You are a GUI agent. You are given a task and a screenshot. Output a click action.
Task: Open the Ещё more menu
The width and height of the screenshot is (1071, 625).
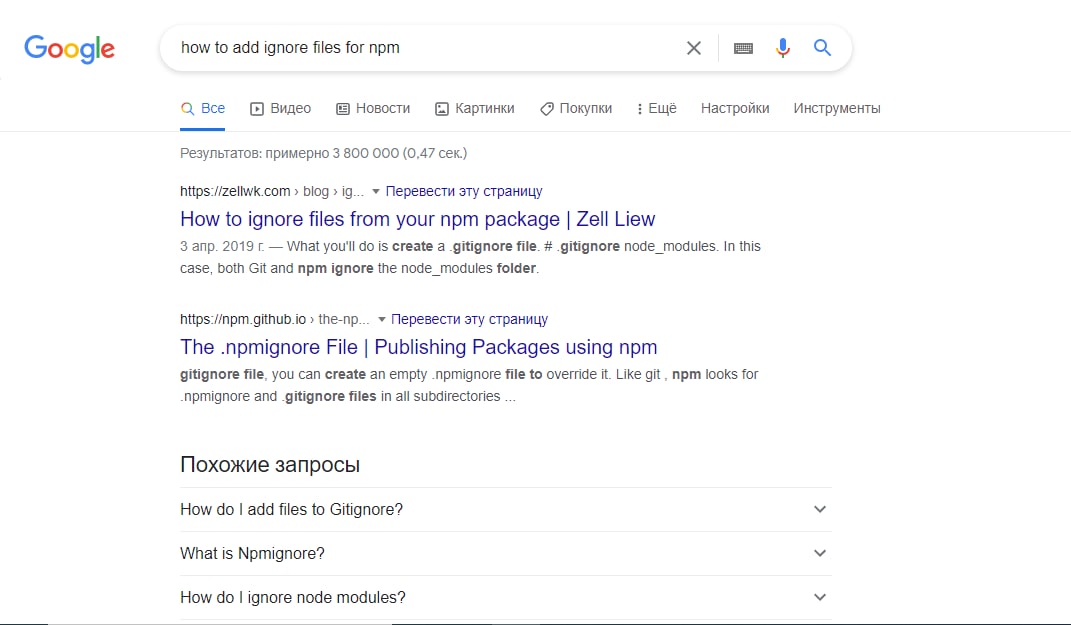pos(656,108)
